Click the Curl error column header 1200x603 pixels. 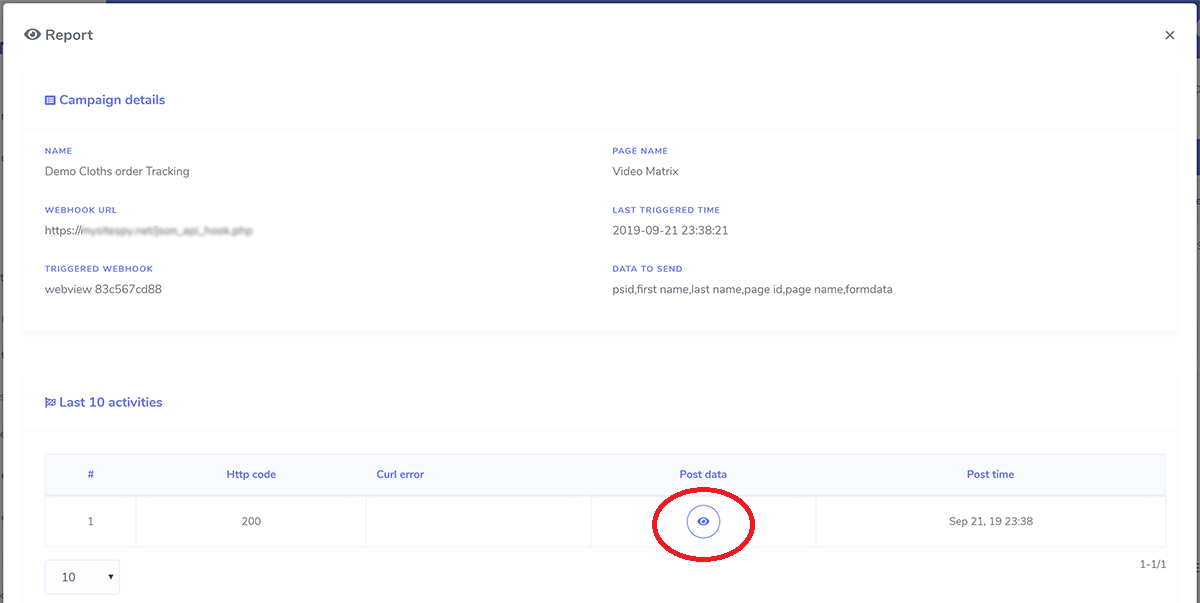(x=400, y=474)
